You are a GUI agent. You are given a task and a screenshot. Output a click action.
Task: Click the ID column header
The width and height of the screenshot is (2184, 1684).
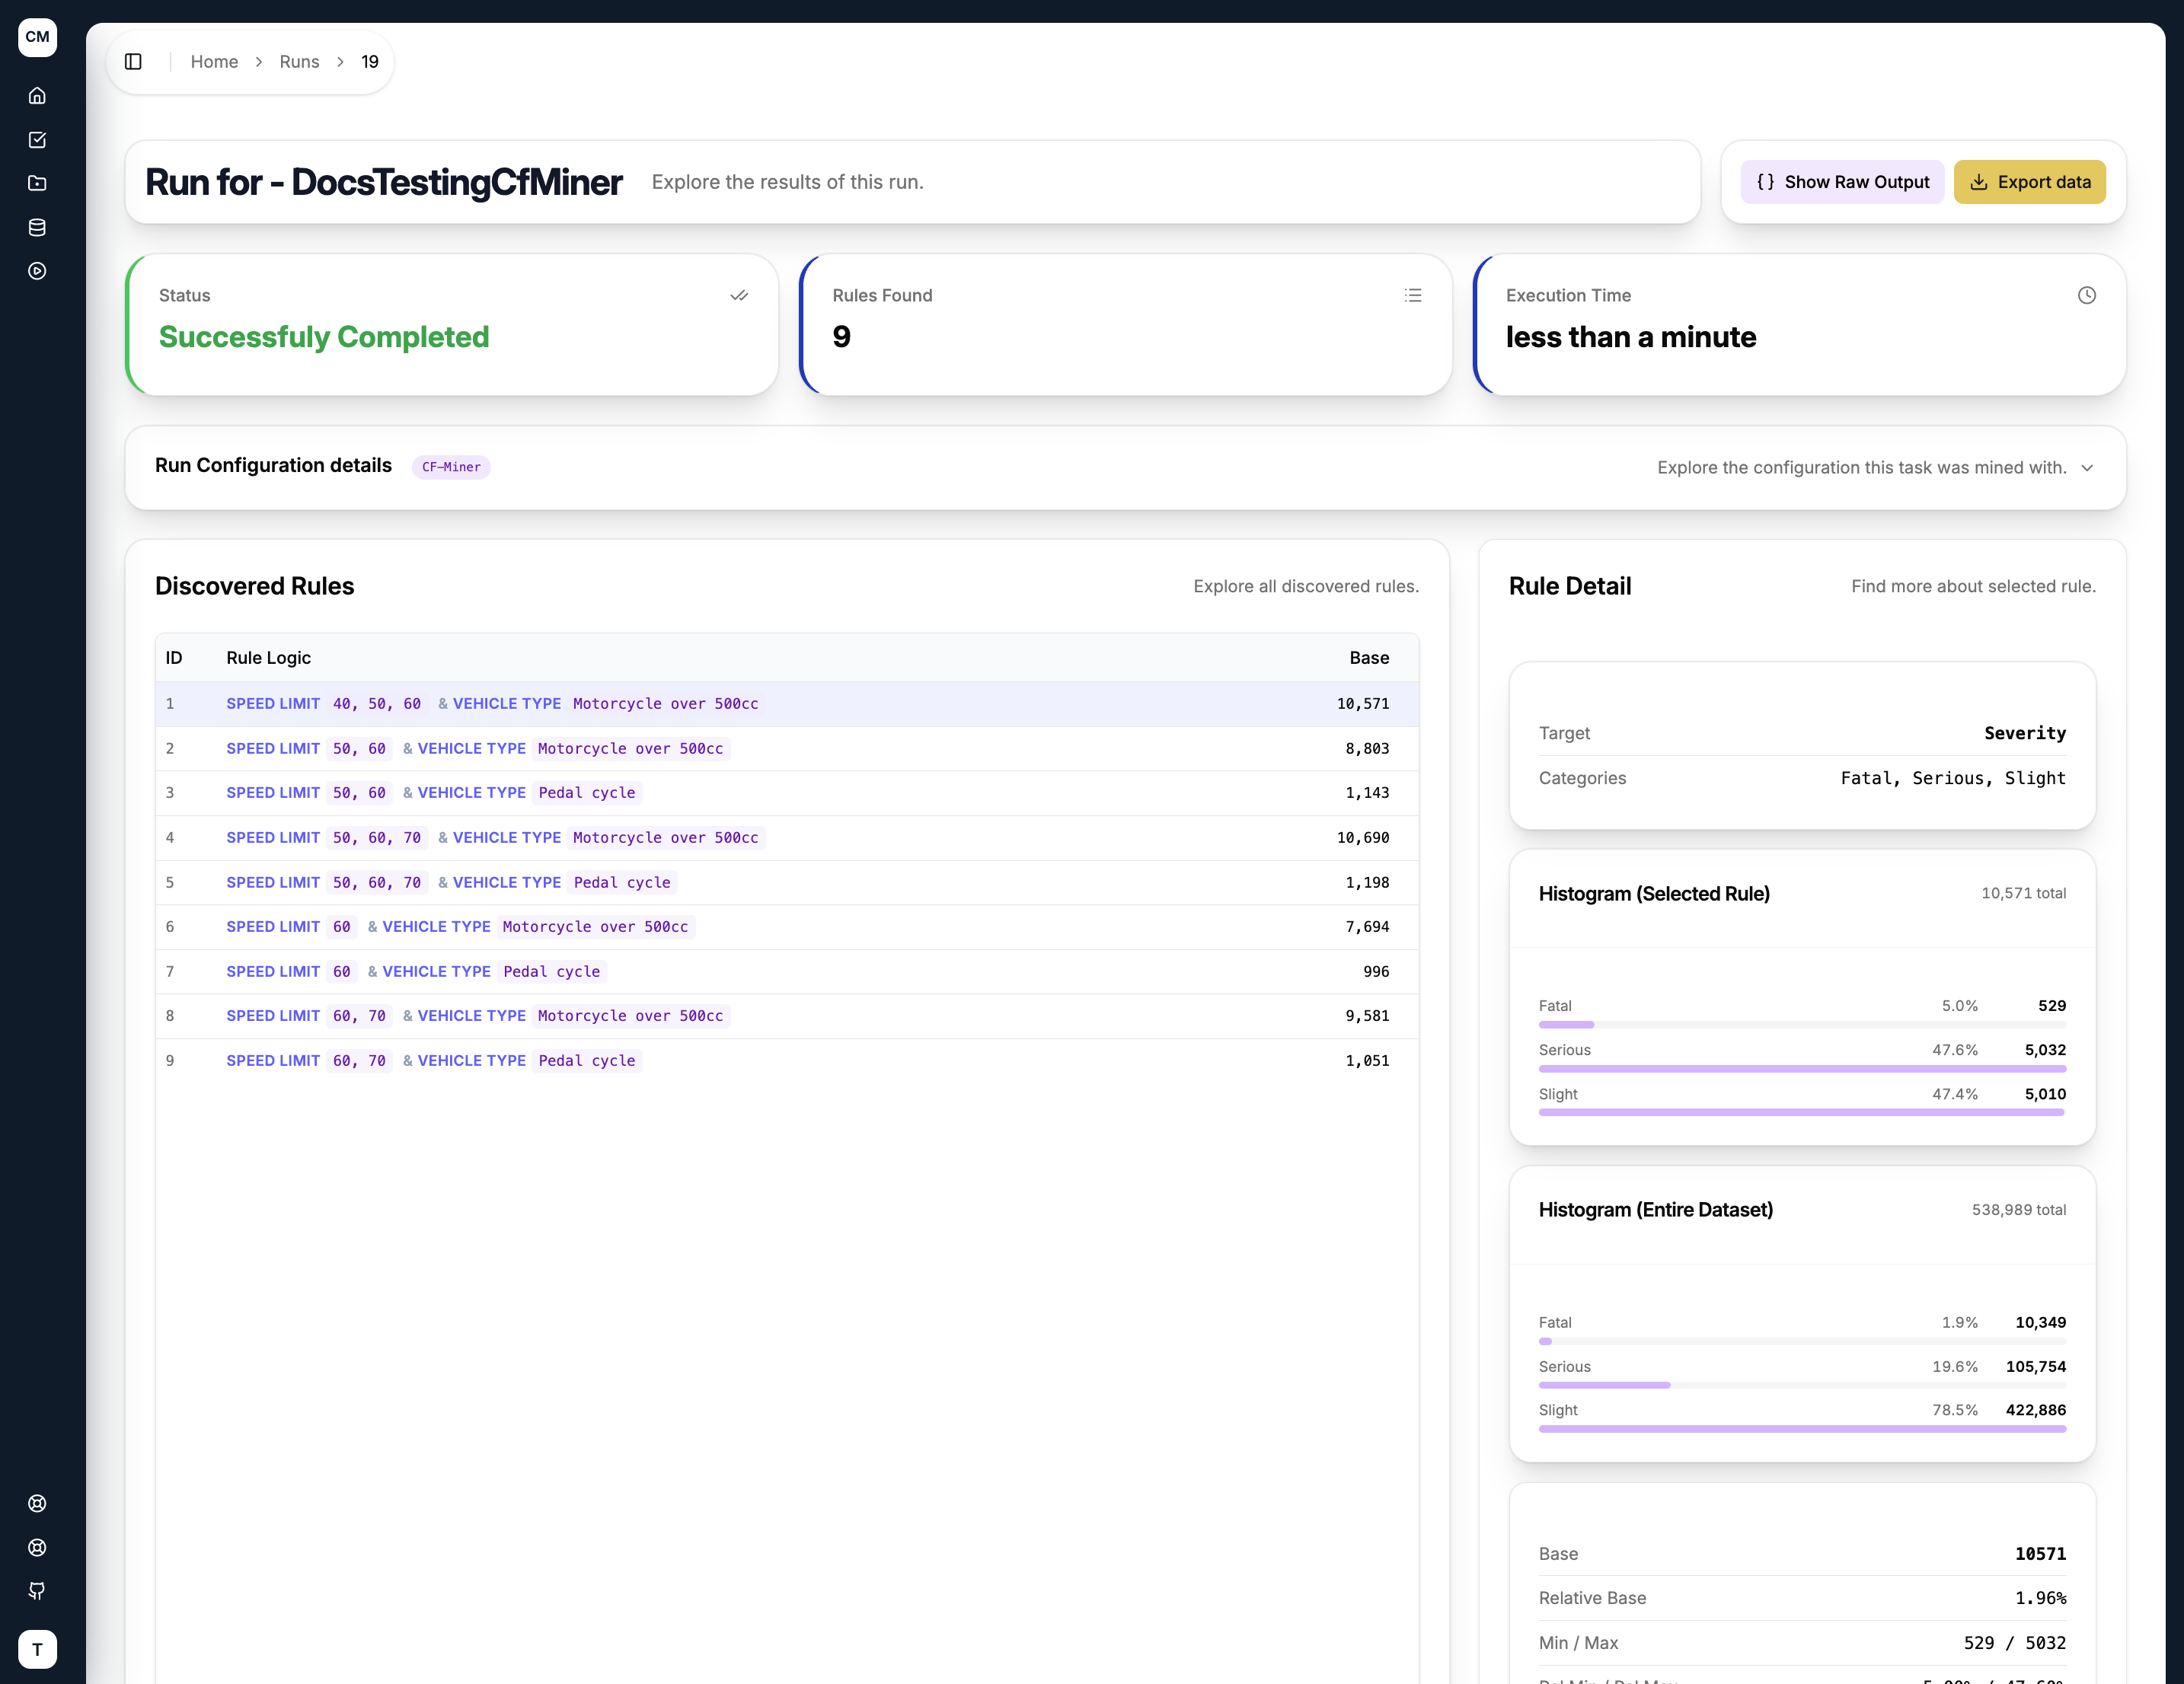[174, 658]
